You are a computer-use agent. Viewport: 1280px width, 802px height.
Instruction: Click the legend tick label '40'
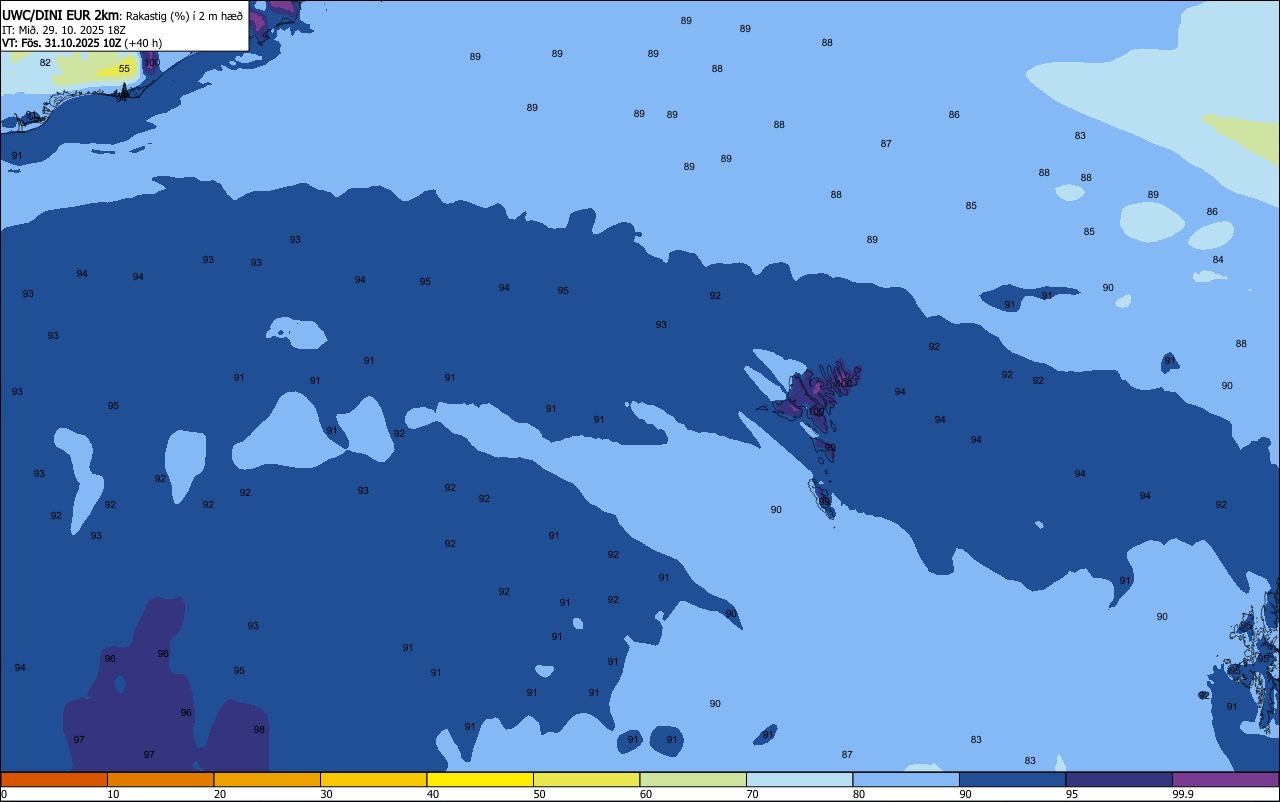(433, 794)
